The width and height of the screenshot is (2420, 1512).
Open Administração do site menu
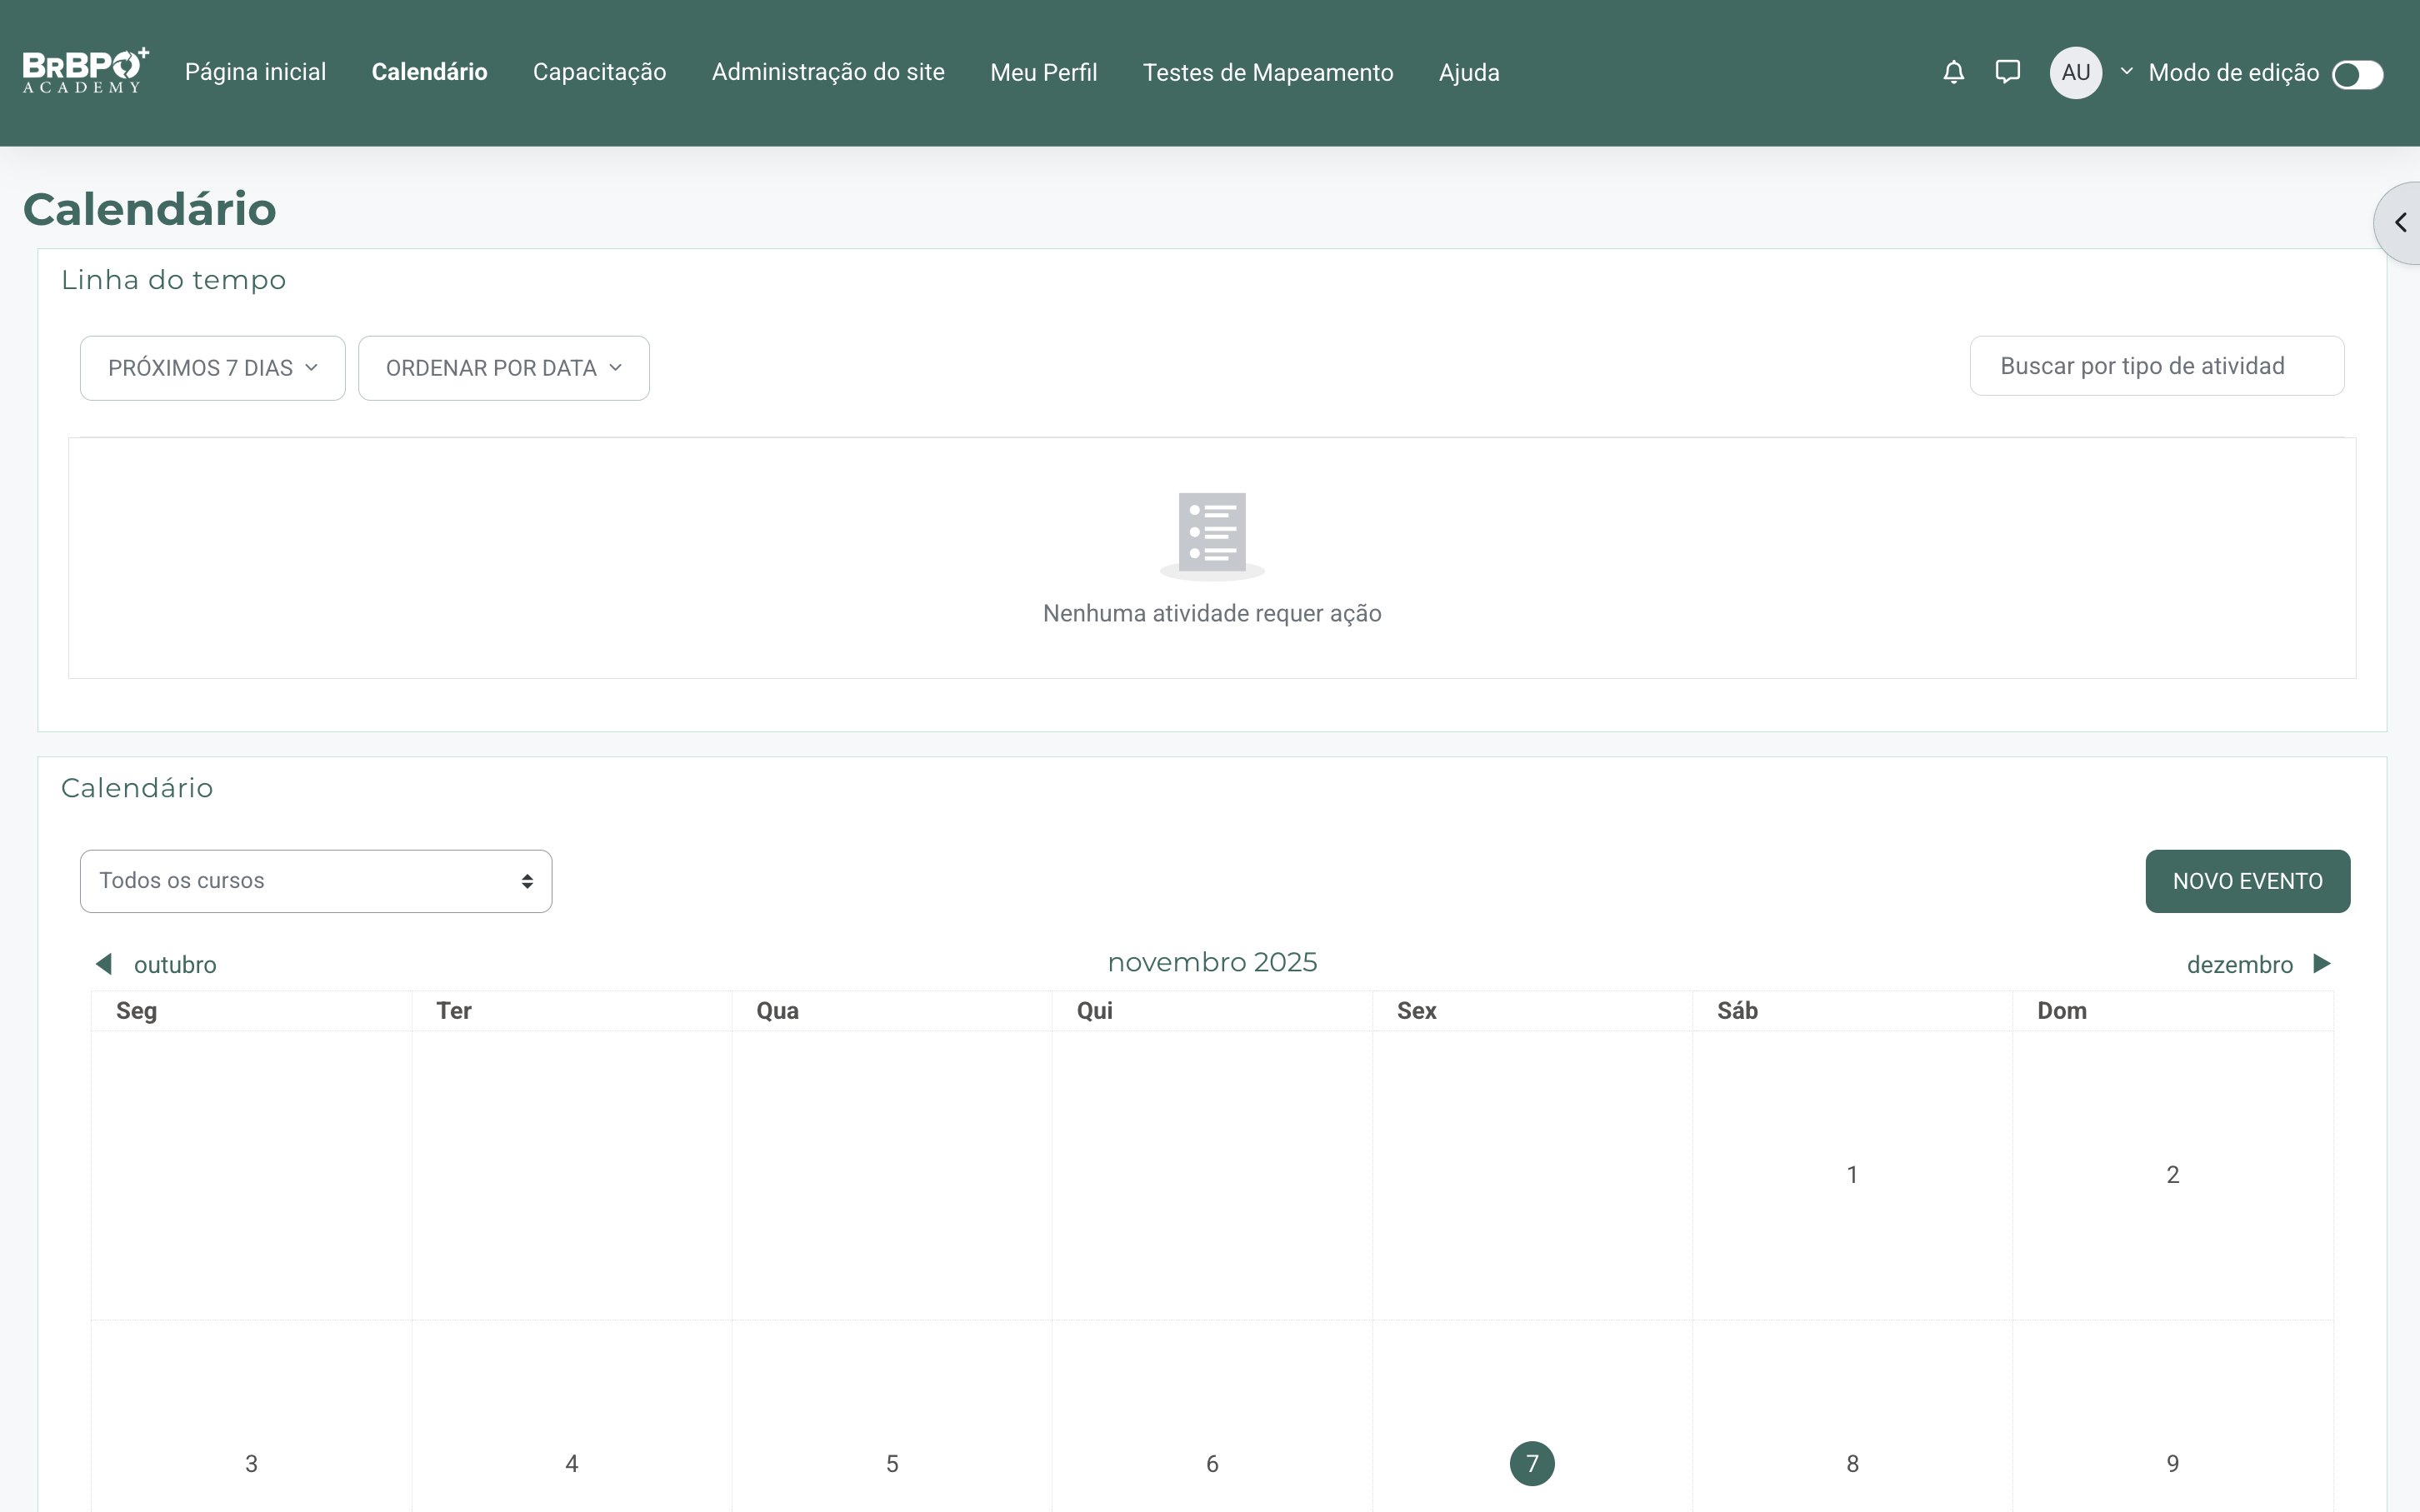click(828, 72)
